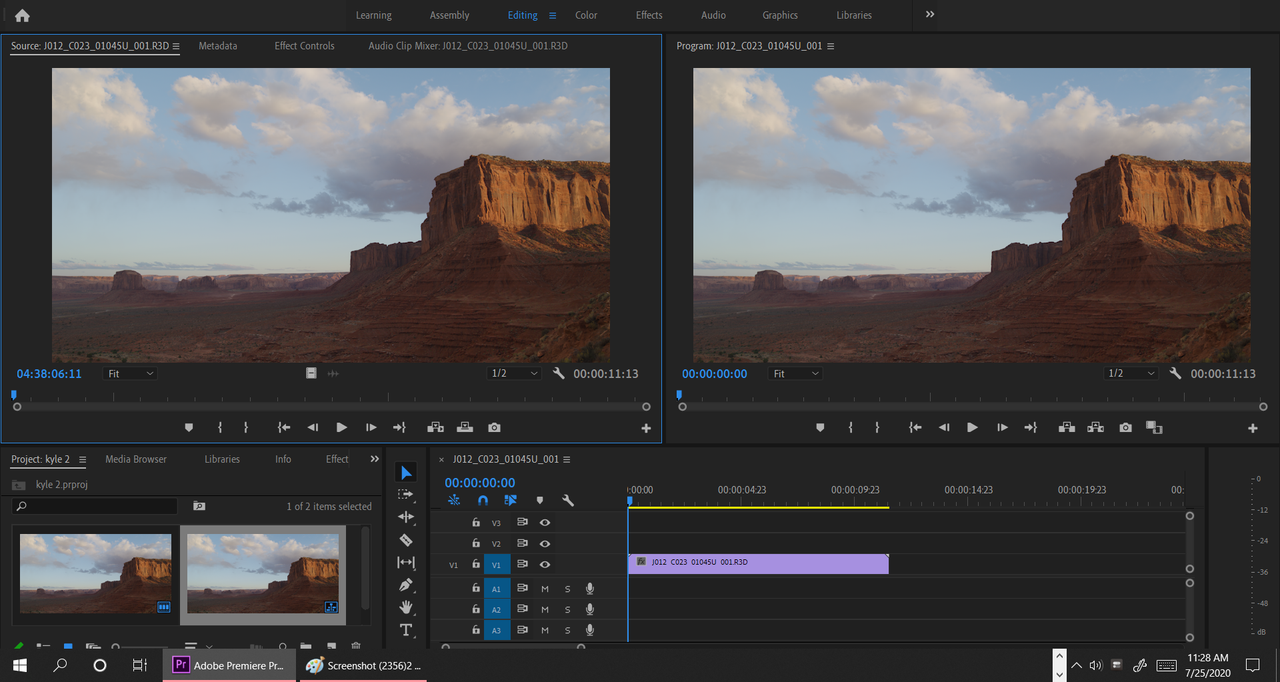The width and height of the screenshot is (1280, 682).
Task: Open the Effect Controls tab
Action: pyautogui.click(x=304, y=46)
